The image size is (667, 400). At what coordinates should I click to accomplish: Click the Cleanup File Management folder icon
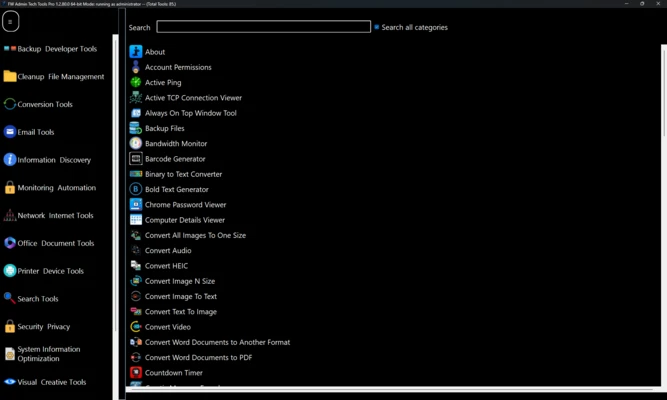click(x=10, y=76)
